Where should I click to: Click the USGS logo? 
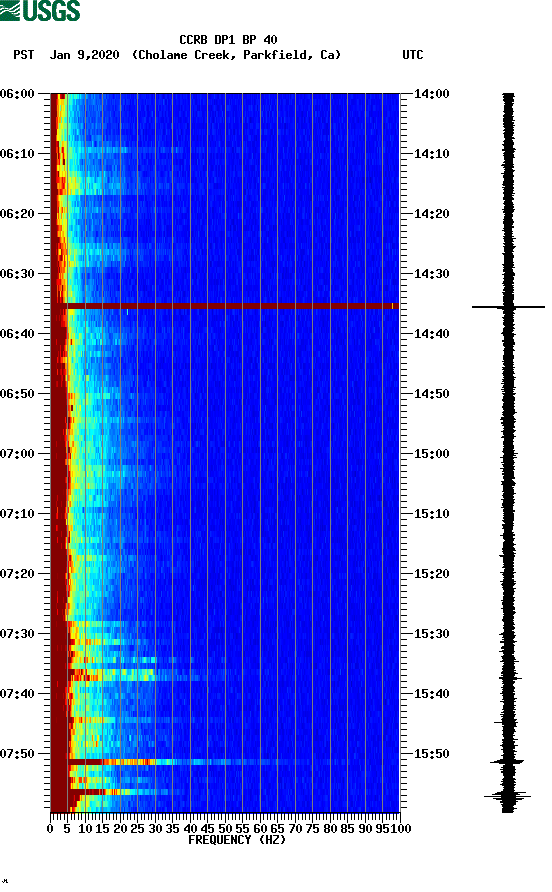pos(40,11)
